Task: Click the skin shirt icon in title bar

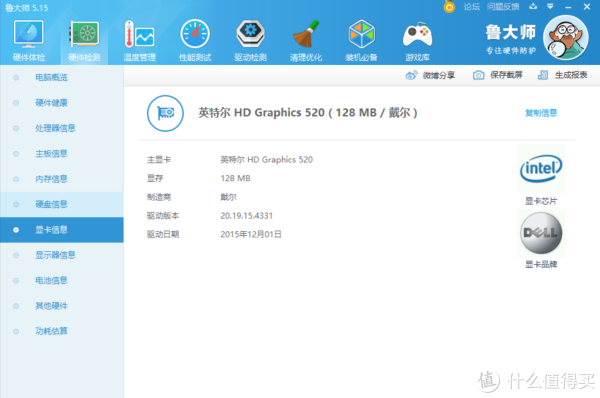Action: [533, 7]
